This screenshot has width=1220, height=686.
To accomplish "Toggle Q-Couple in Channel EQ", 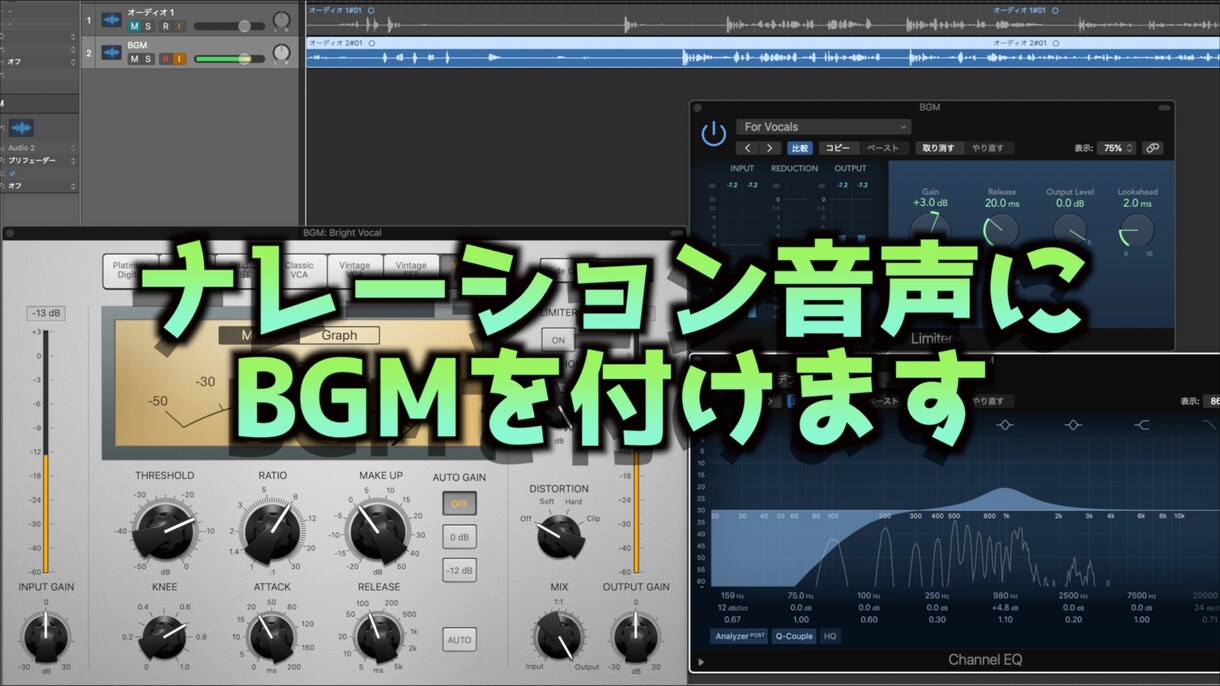I will coord(795,636).
